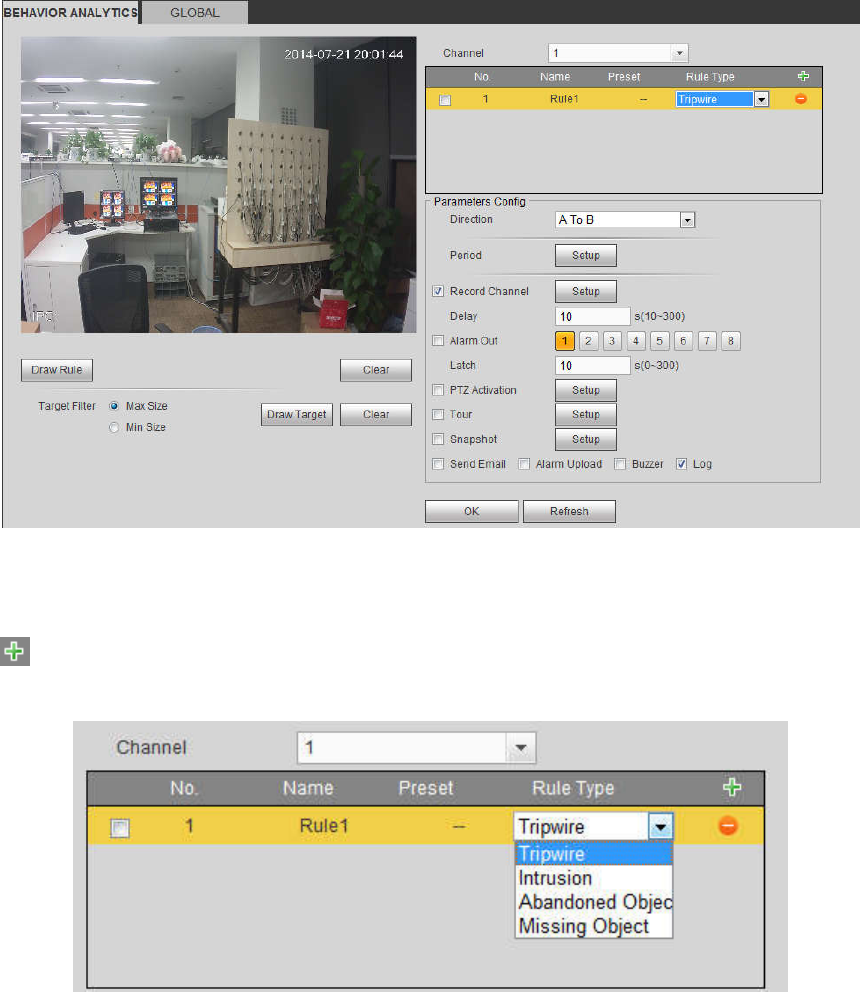
Task: Click the Rule1 name cell in top table
Action: (564, 99)
